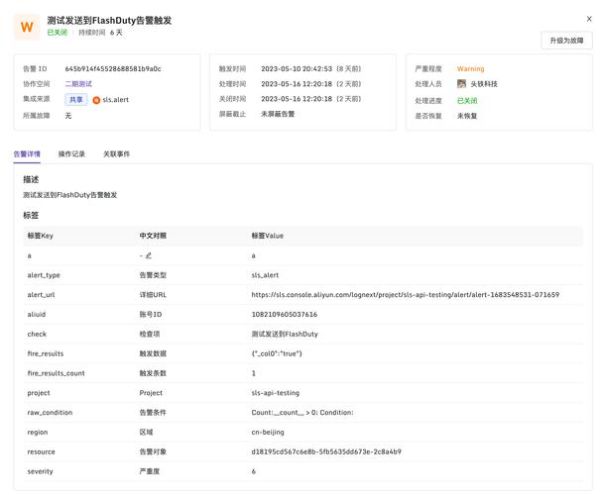600x495 pixels.
Task: Click the Warning severity label
Action: point(470,69)
